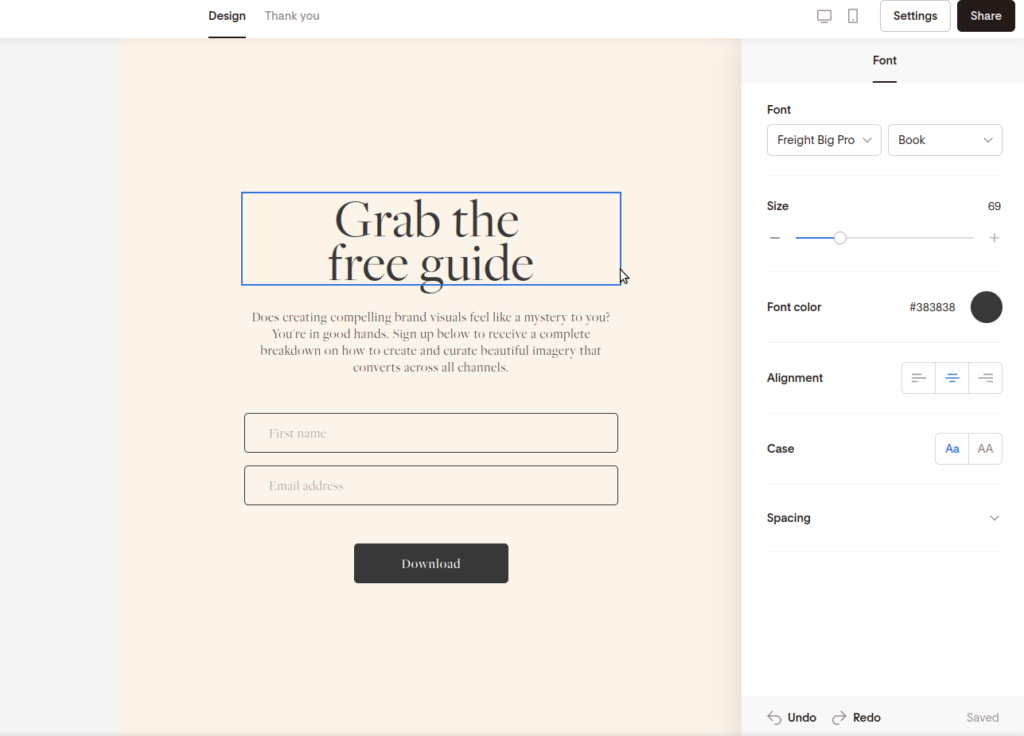Set case to normal Aa
This screenshot has height=736, width=1024.
(x=952, y=449)
